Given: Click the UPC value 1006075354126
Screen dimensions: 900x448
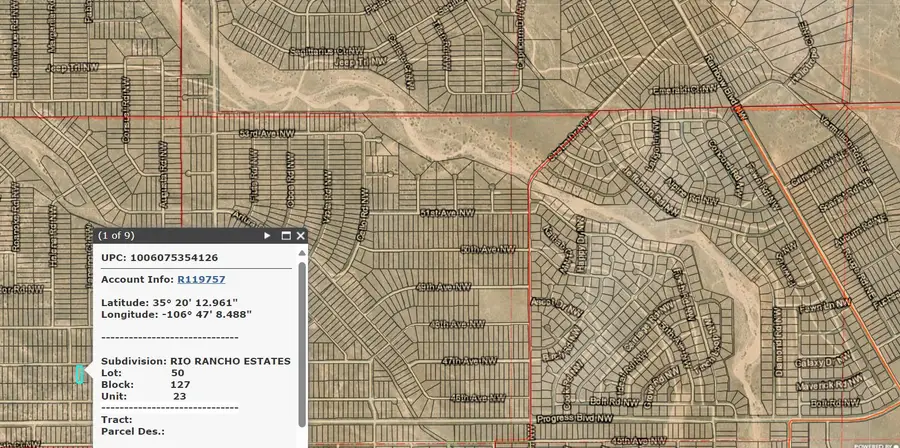Looking at the screenshot, I should 174,258.
